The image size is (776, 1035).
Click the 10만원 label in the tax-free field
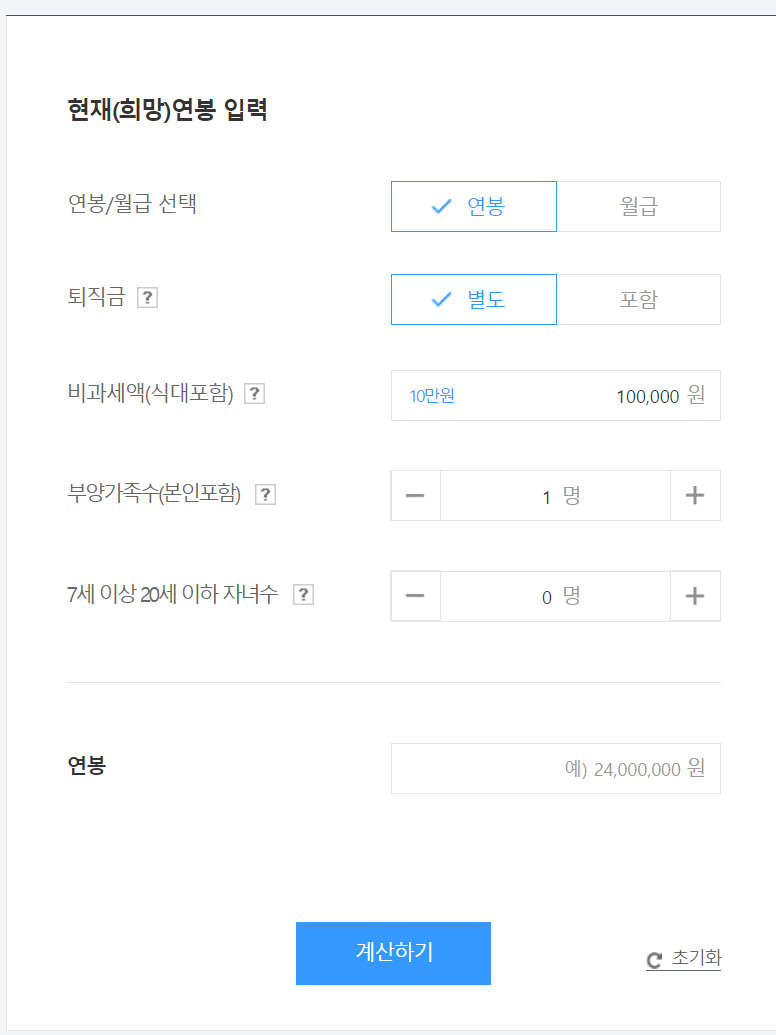tap(430, 395)
